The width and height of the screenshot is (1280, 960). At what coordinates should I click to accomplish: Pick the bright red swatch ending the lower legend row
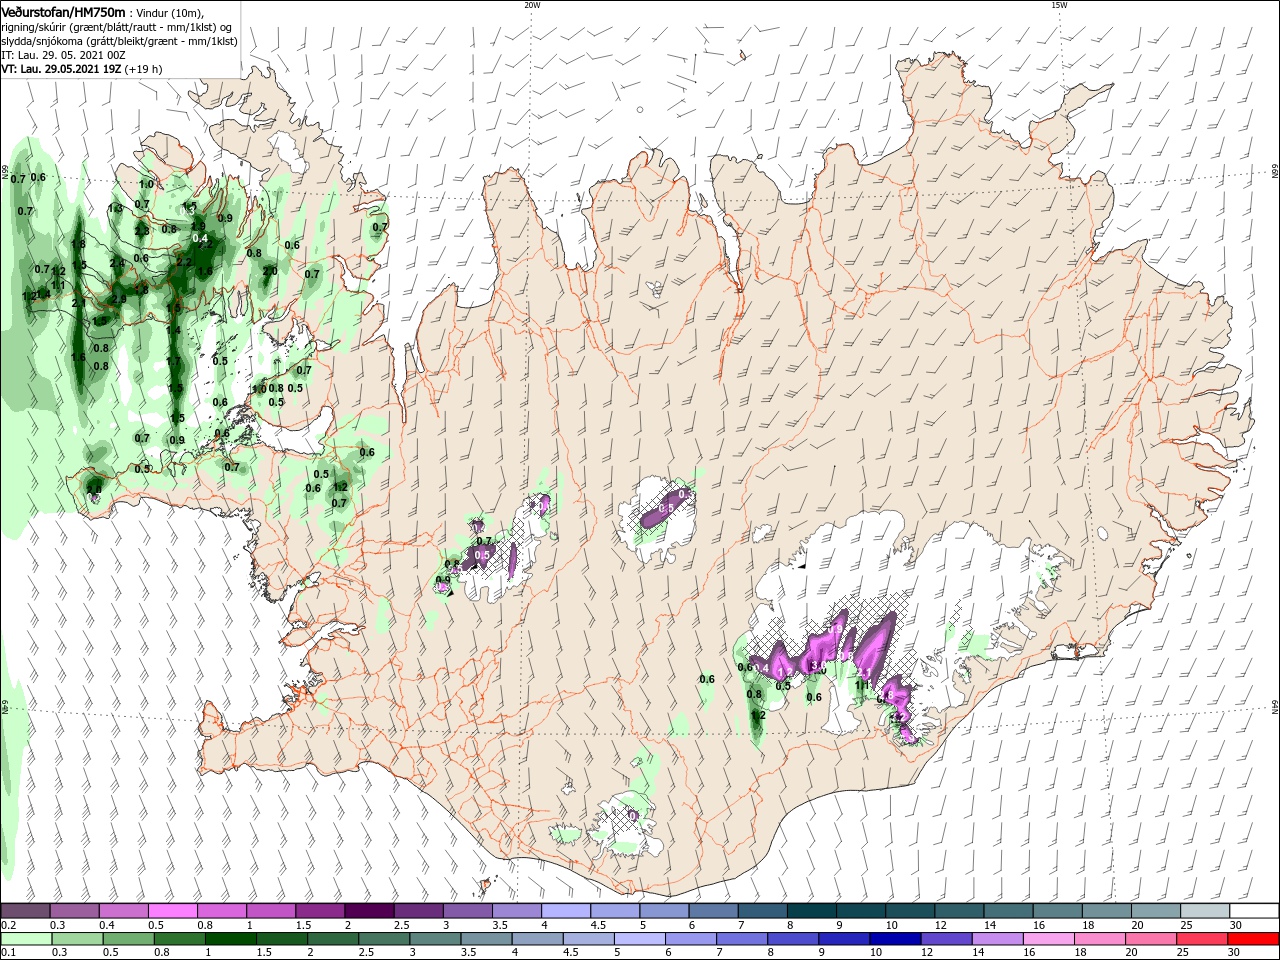click(1255, 939)
